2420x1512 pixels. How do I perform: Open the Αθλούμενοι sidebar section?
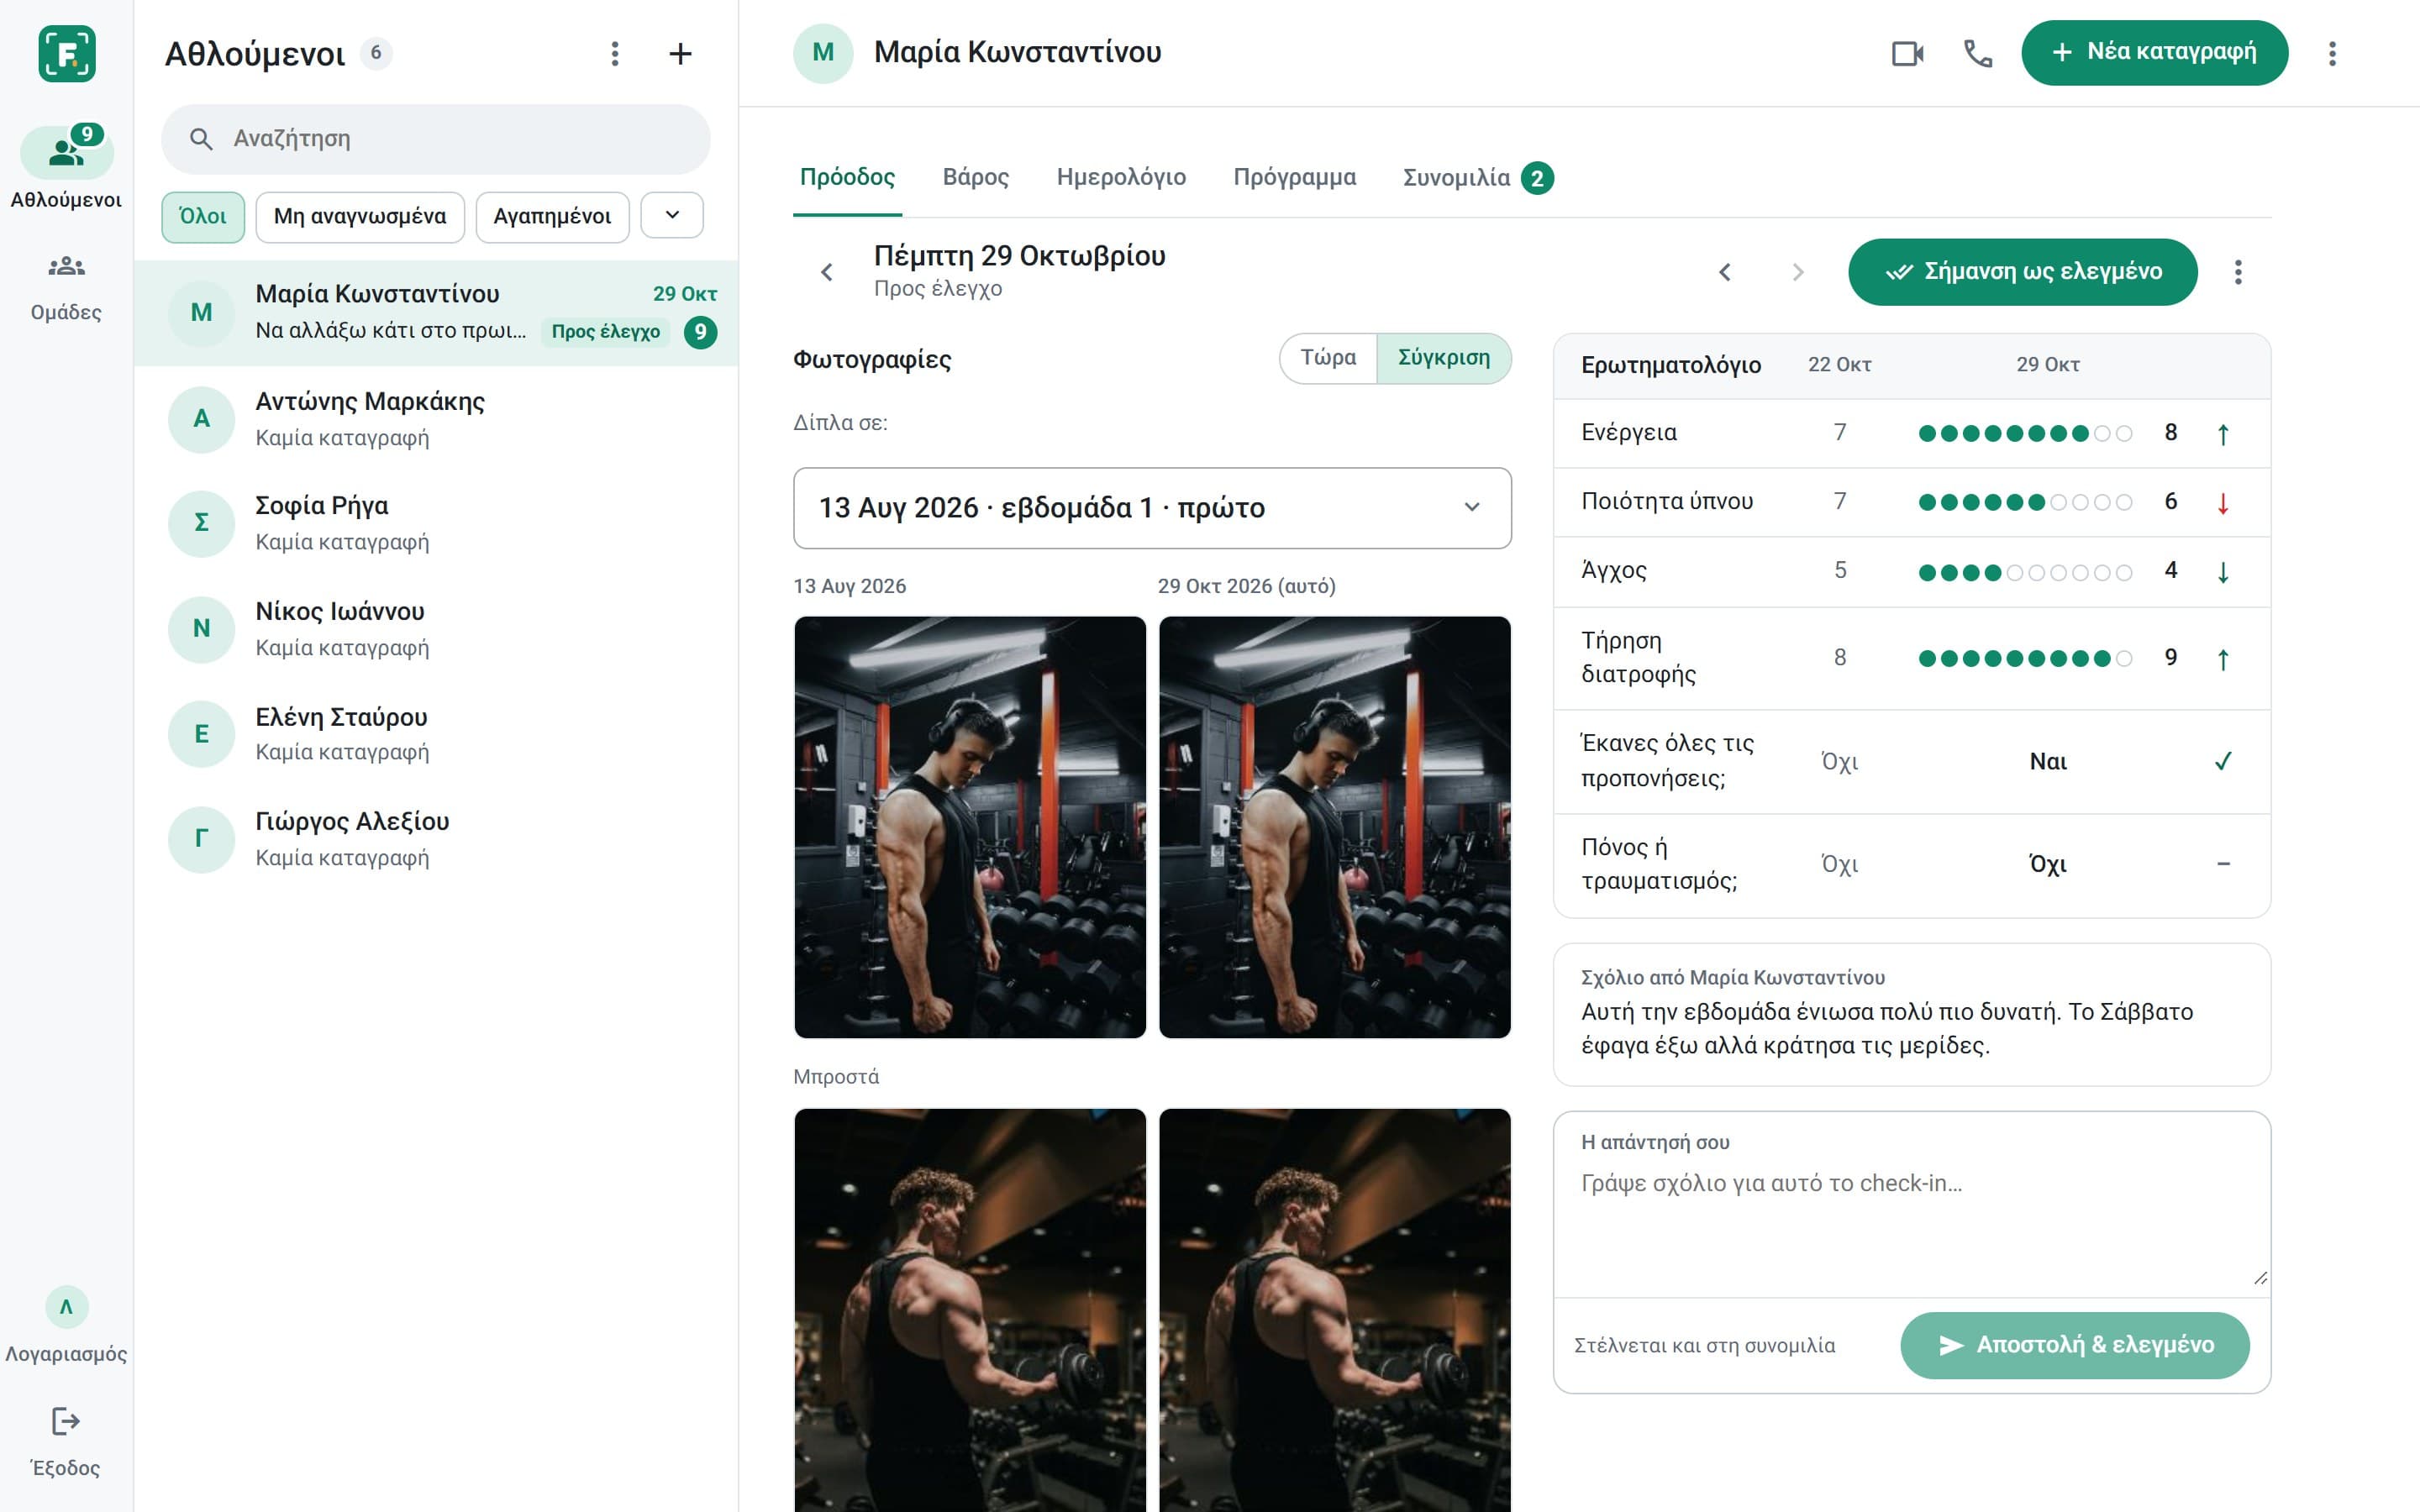[x=66, y=168]
